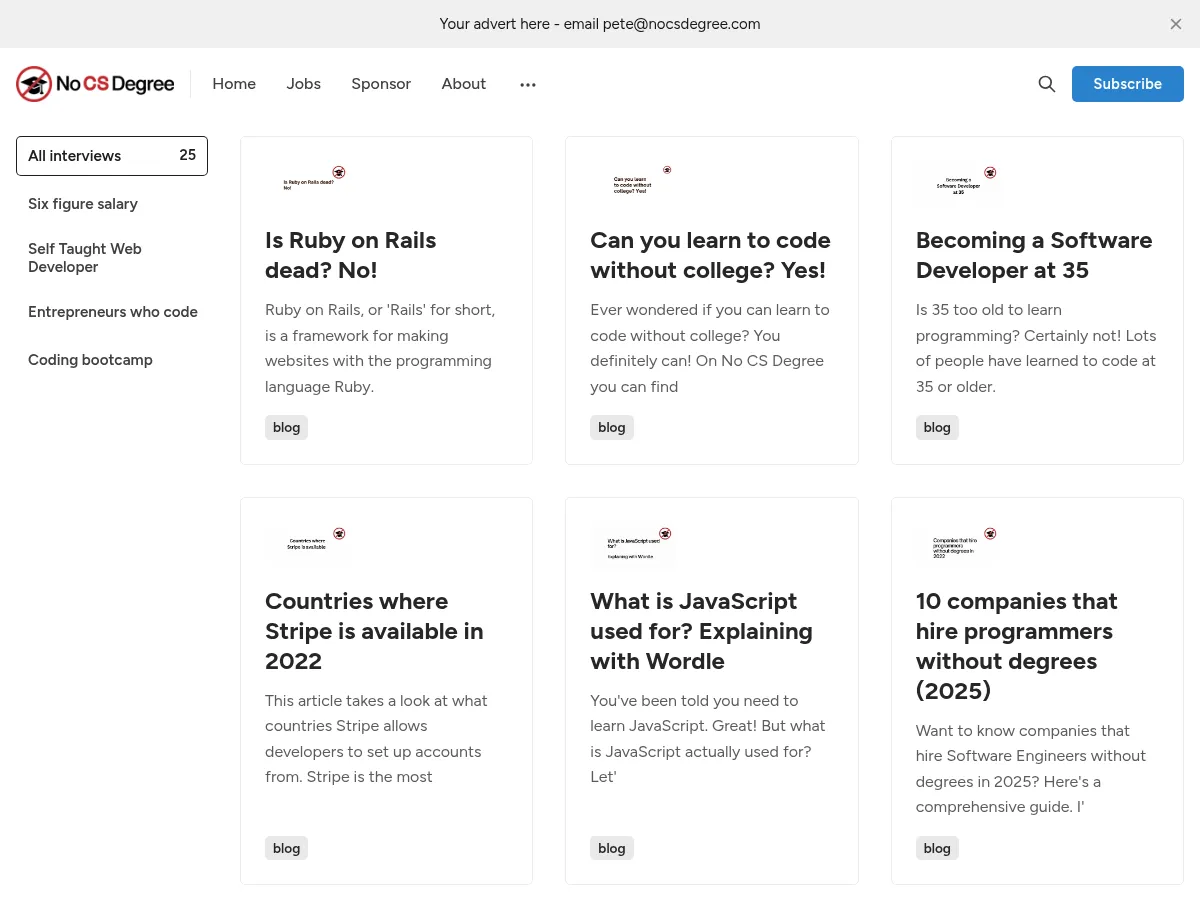The width and height of the screenshot is (1200, 900).
Task: Click the No CS Degree logo
Action: [x=95, y=84]
